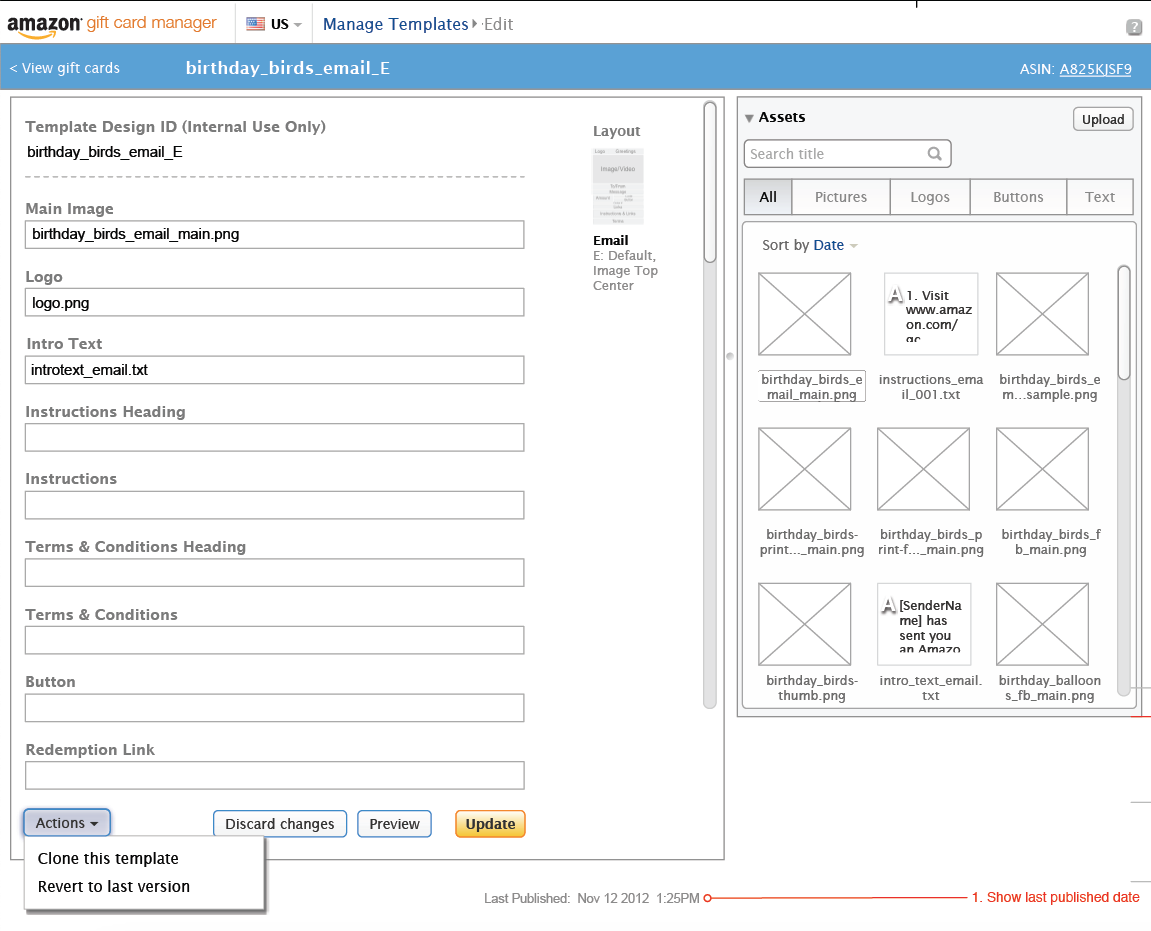This screenshot has width=1151, height=931.
Task: Click the Intro Text input field
Action: [275, 370]
